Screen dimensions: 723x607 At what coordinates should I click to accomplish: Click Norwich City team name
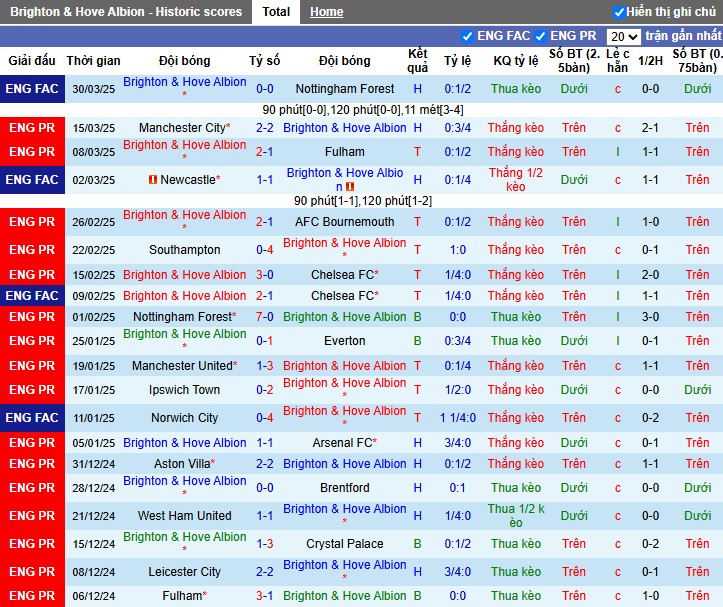184,418
